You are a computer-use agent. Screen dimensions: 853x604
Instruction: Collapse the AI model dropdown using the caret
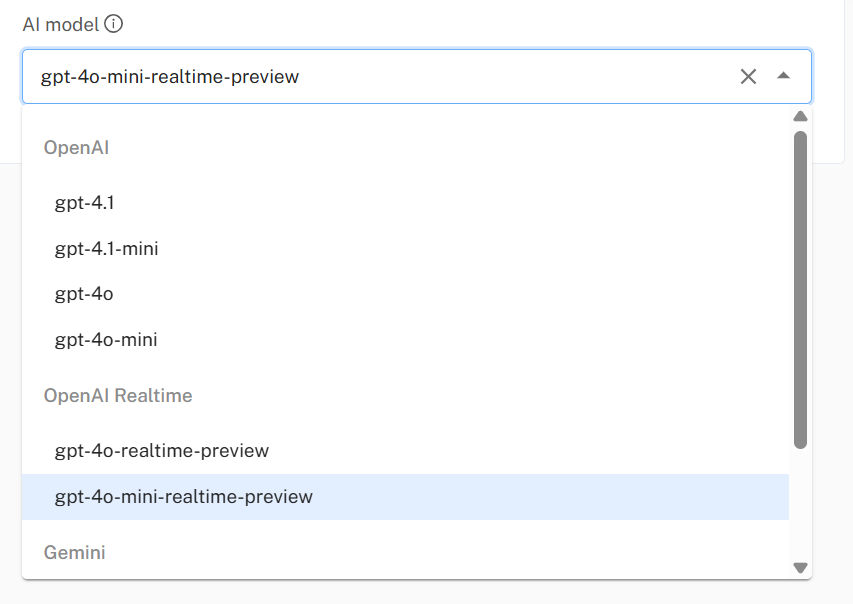coord(784,76)
